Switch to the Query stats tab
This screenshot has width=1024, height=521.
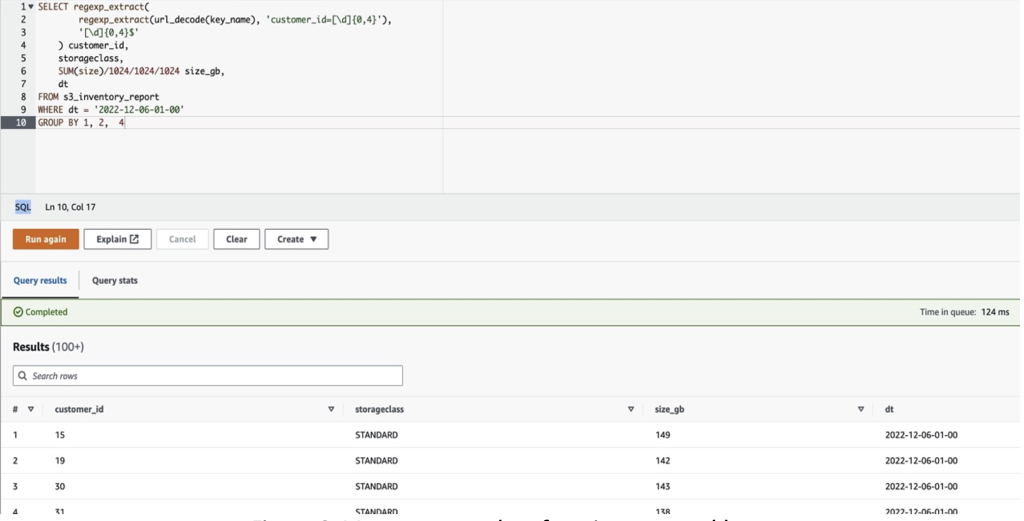tap(115, 280)
